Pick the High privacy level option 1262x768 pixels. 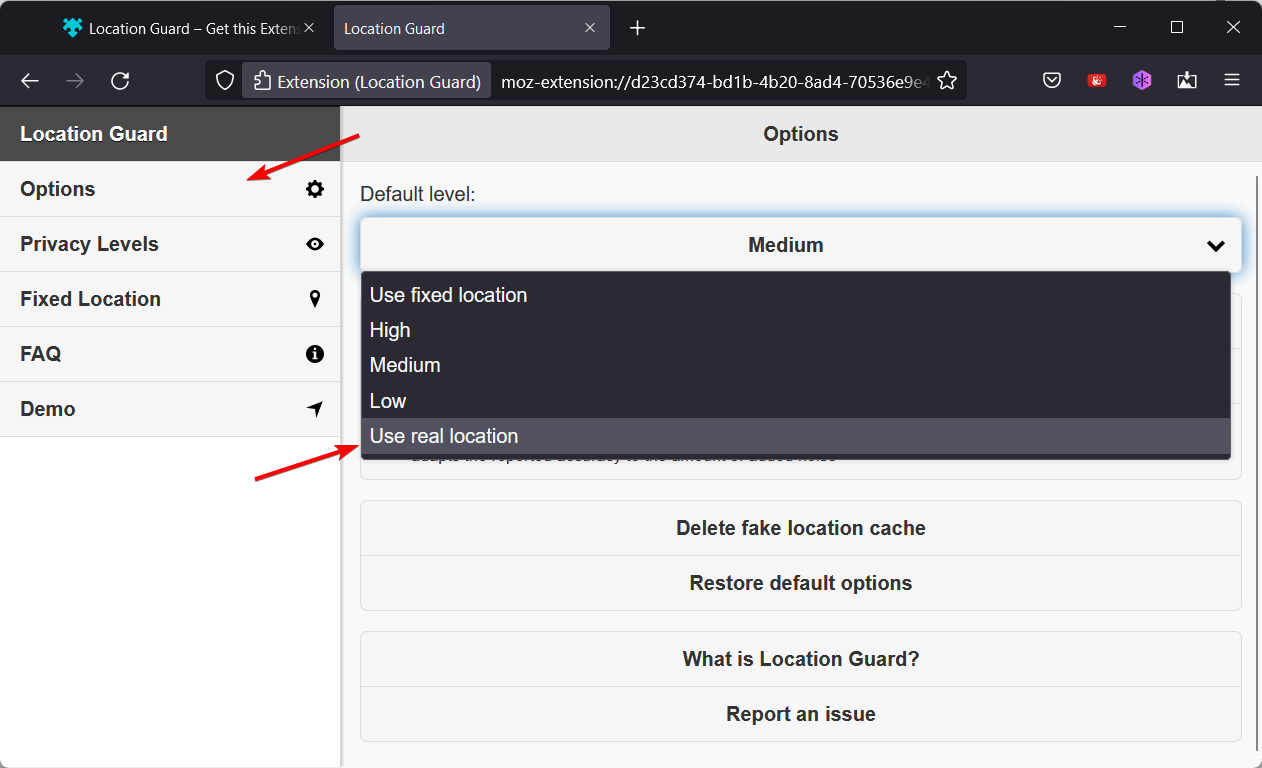point(390,330)
